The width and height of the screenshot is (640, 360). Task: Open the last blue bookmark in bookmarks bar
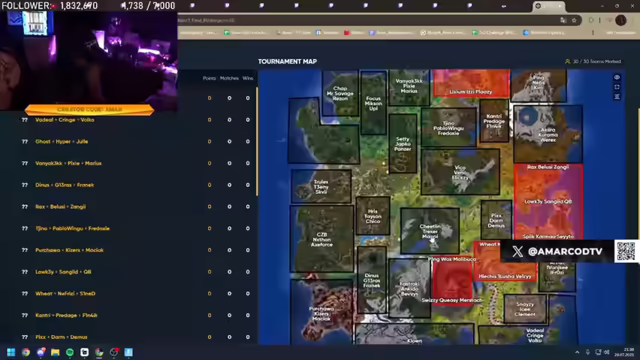click(544, 33)
